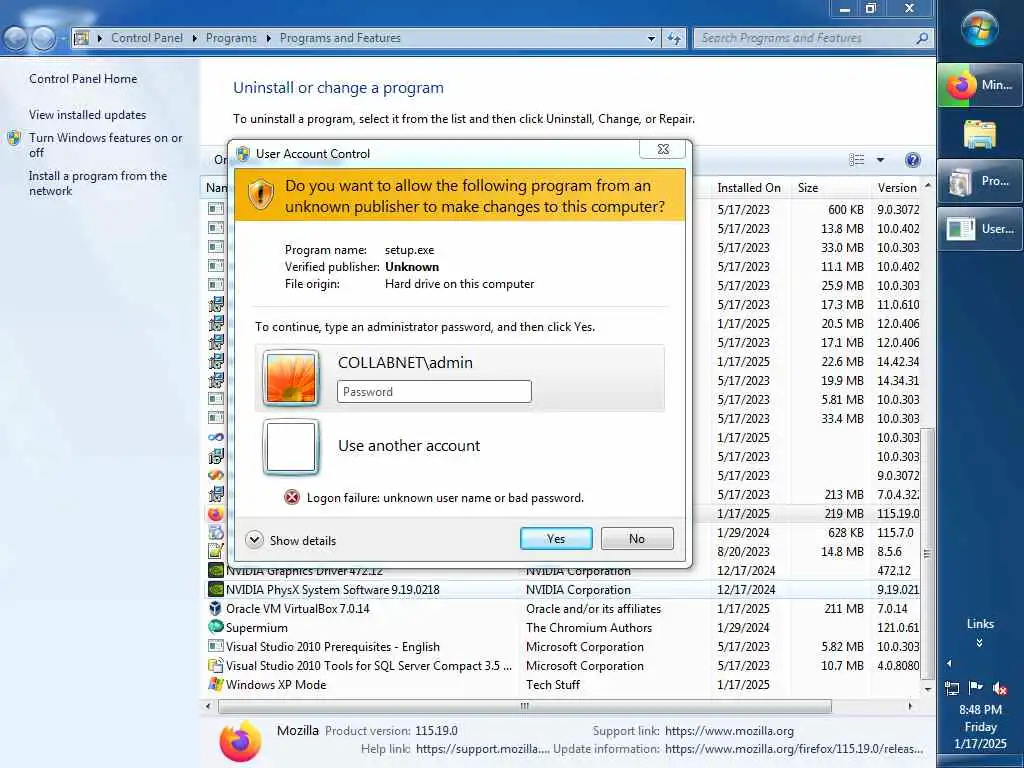1024x768 pixels.
Task: Open Control Panel Home link
Action: pos(83,78)
